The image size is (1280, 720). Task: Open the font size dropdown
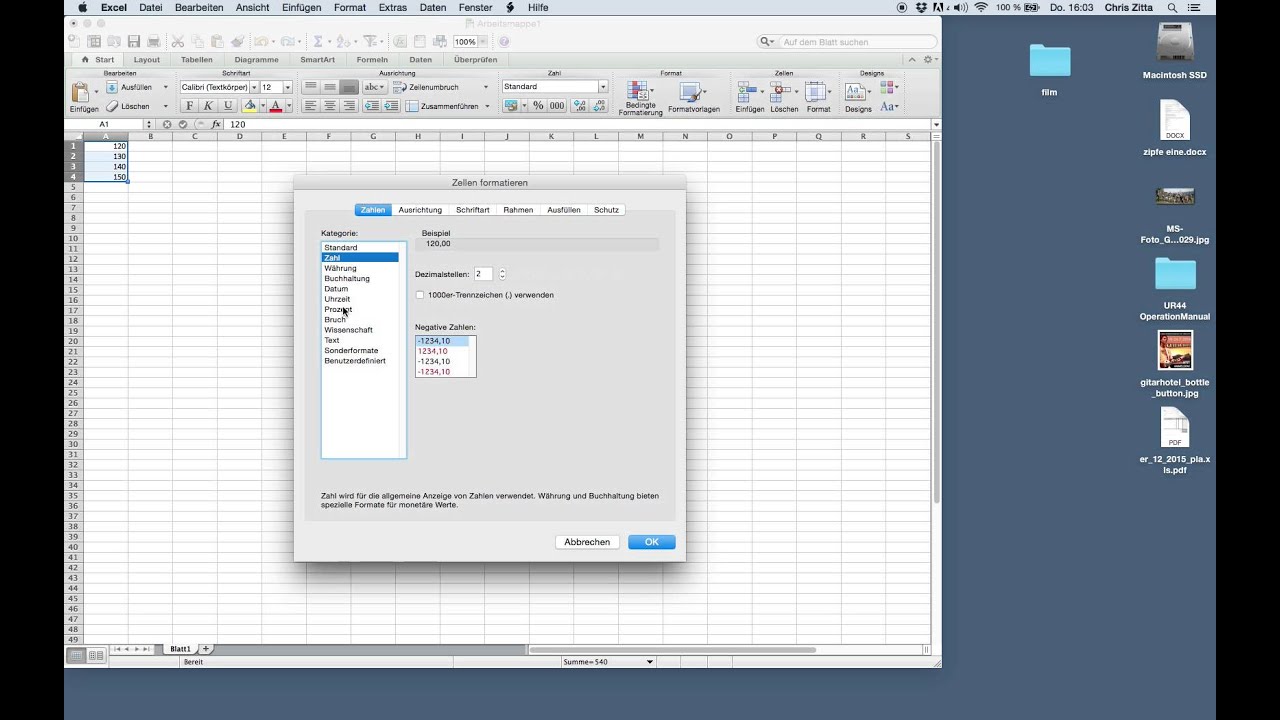(289, 87)
